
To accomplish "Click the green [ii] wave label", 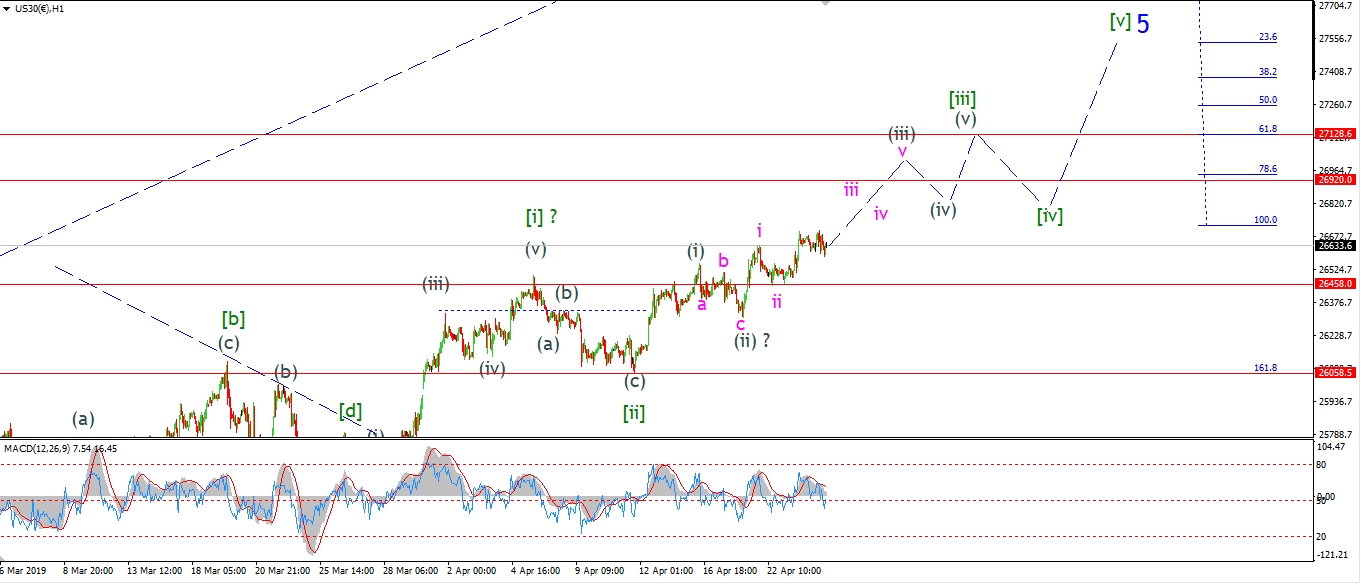I will click(x=633, y=412).
